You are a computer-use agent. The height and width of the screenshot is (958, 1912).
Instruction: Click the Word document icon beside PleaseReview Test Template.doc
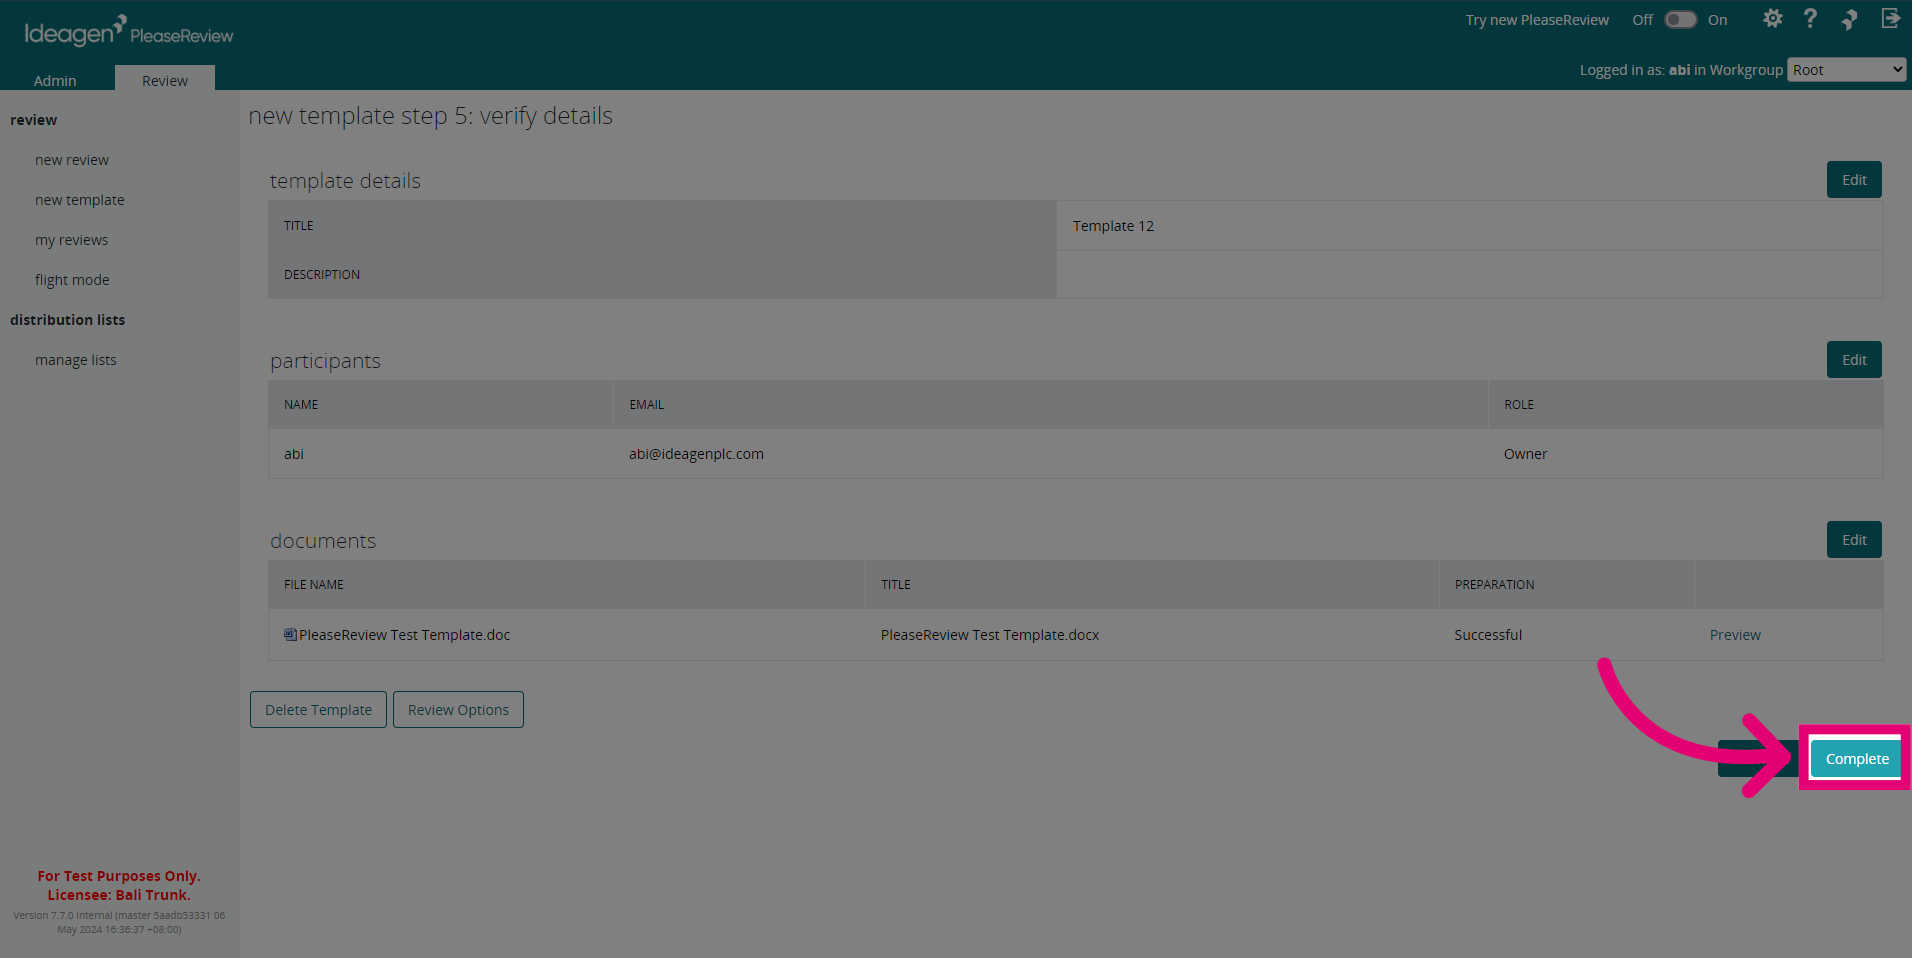290,634
